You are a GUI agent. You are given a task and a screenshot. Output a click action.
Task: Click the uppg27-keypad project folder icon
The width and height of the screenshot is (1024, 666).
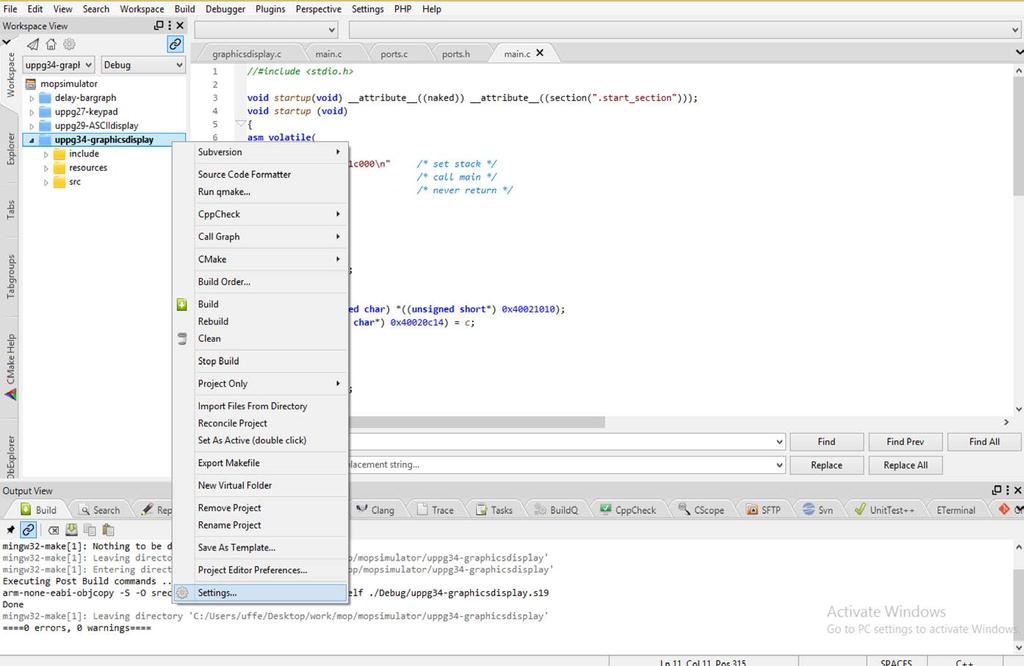pos(45,112)
